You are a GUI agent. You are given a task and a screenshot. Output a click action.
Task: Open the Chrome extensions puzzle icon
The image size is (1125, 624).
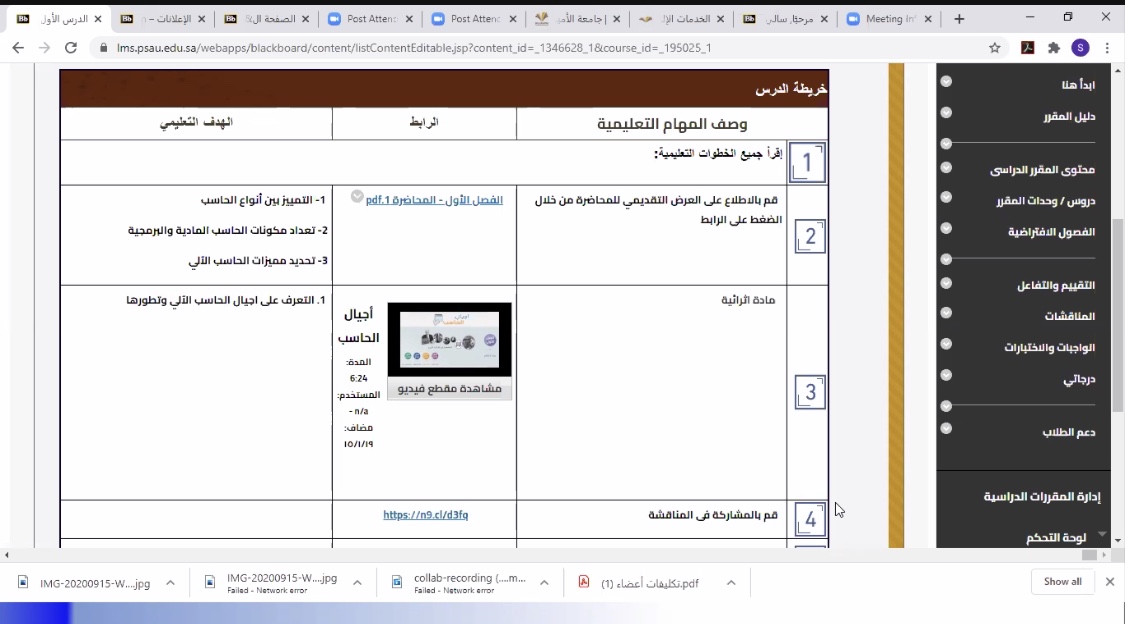[1054, 48]
